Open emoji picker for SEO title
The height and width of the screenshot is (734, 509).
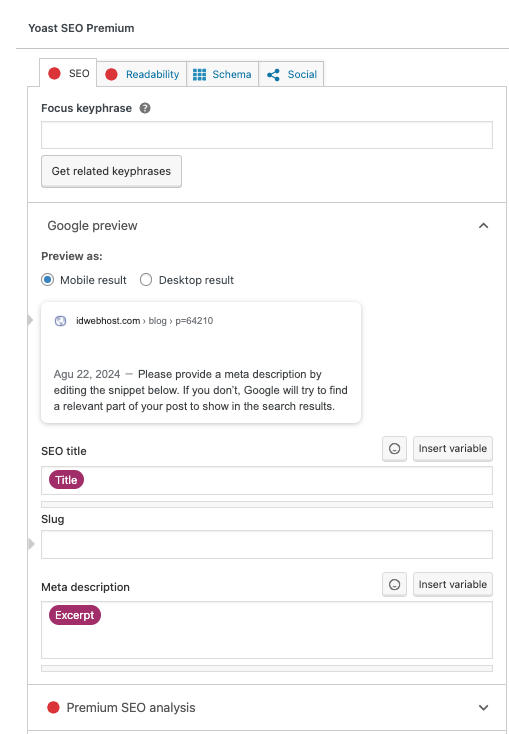pyautogui.click(x=394, y=449)
